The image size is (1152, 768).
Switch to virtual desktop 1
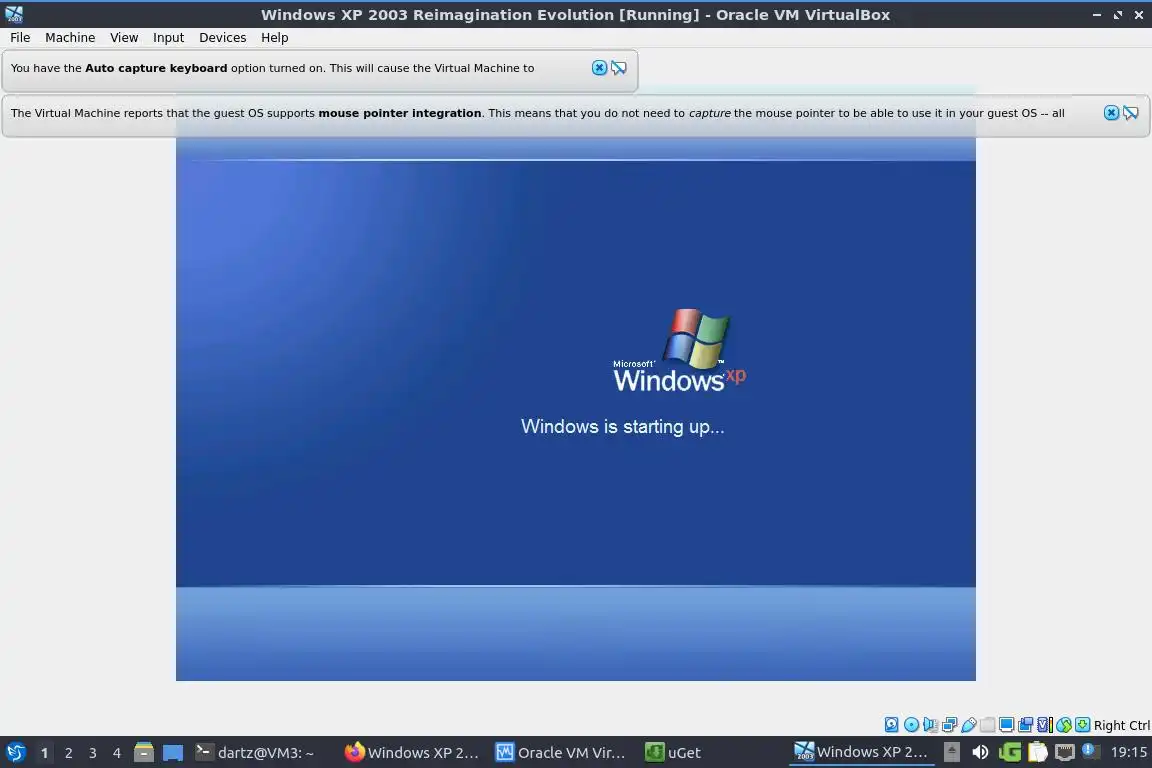point(44,753)
